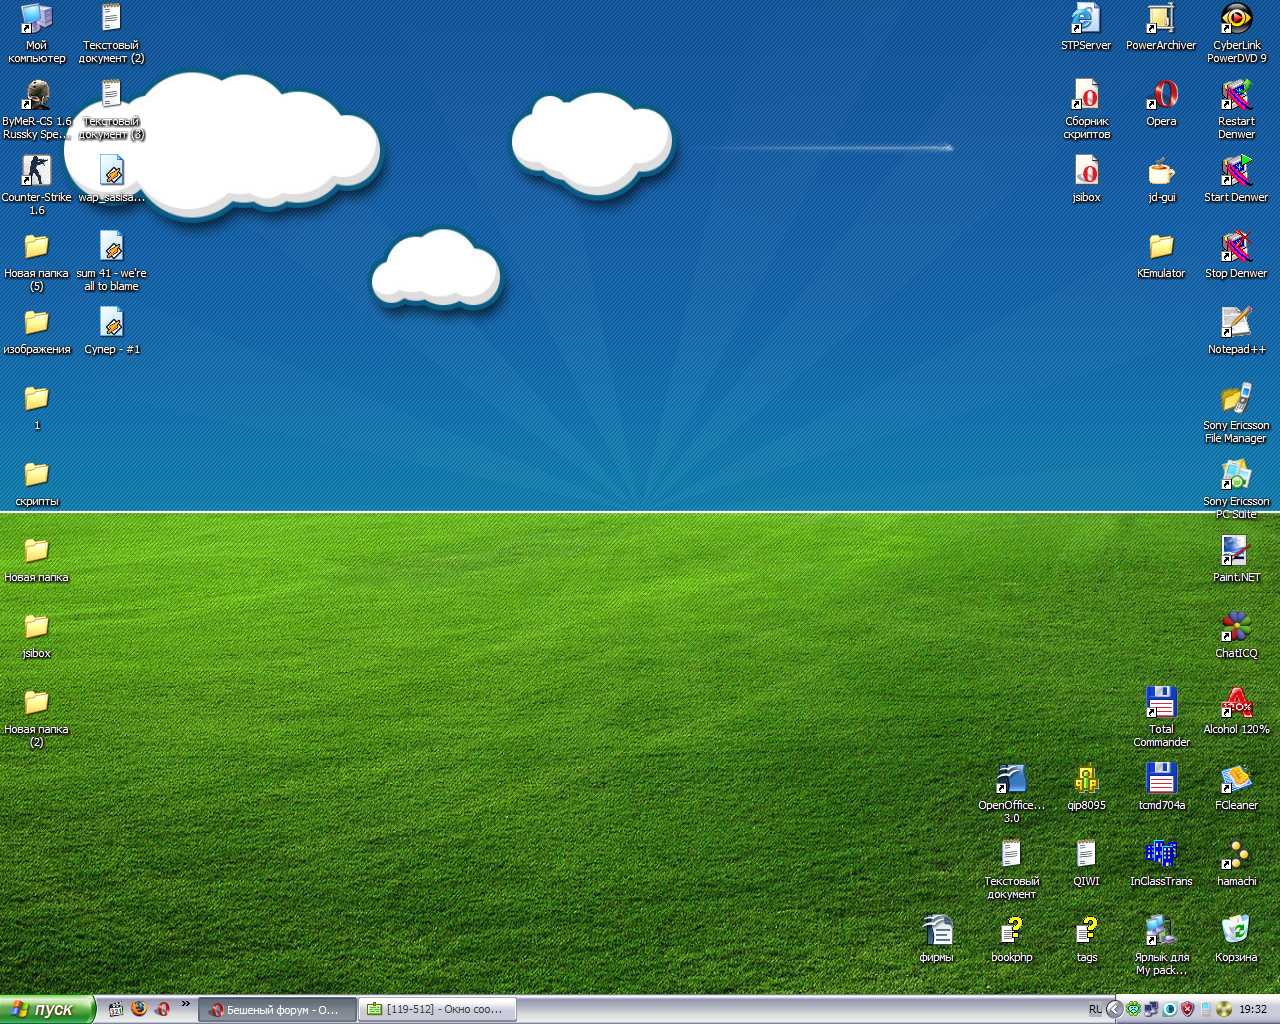
Task: Select the скрипты folder on desktop
Action: 36,476
